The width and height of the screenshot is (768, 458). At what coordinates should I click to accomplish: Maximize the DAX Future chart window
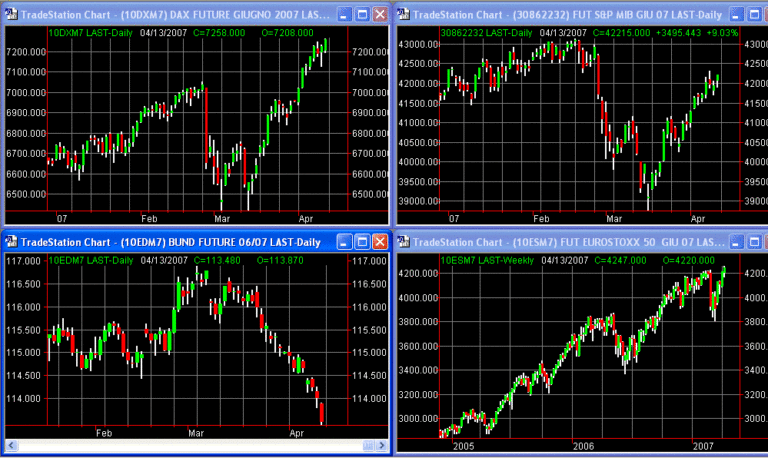point(362,14)
